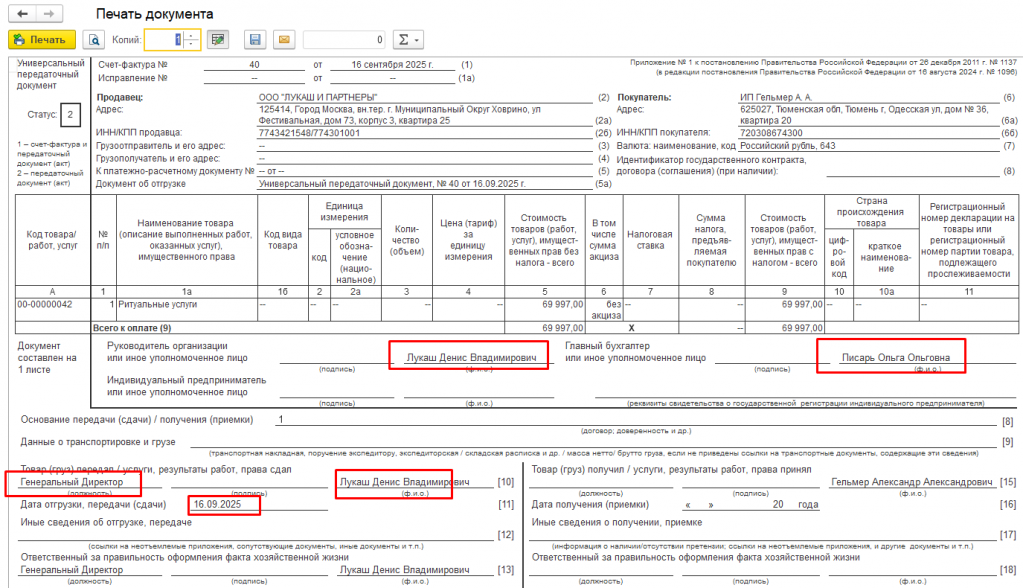Click the Наименование товара column header
The image size is (1023, 588).
coord(186,240)
